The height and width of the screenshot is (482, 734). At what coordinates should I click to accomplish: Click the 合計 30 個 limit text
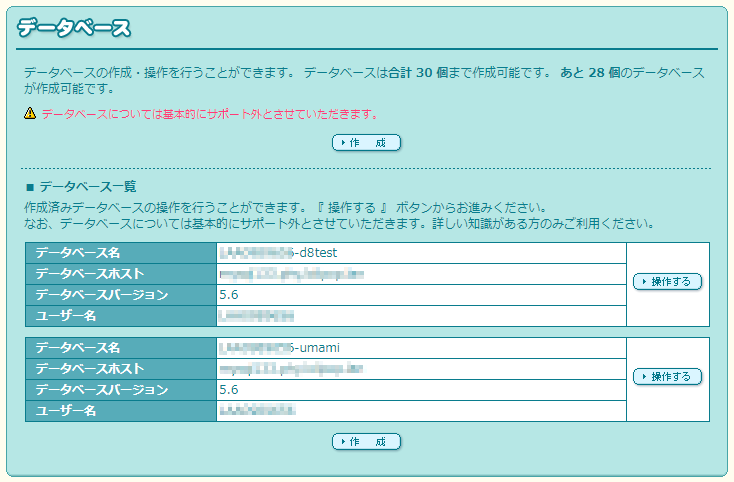[x=418, y=73]
